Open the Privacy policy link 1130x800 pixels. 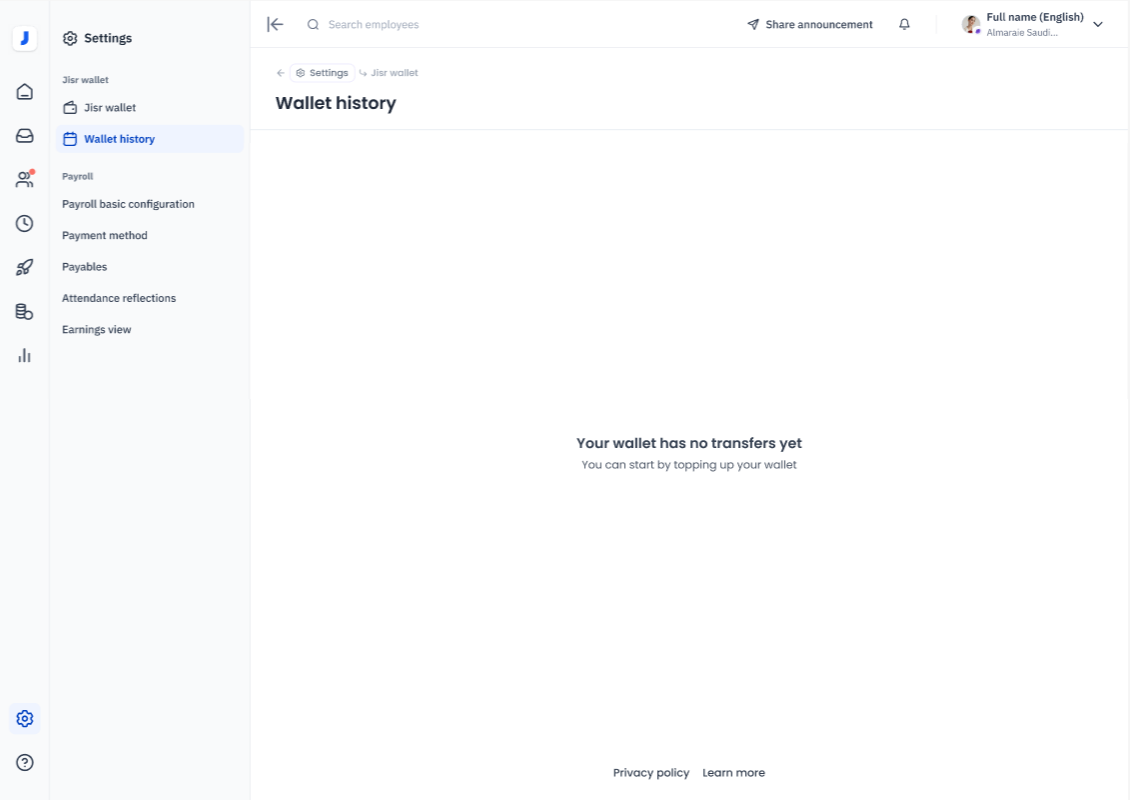click(651, 773)
